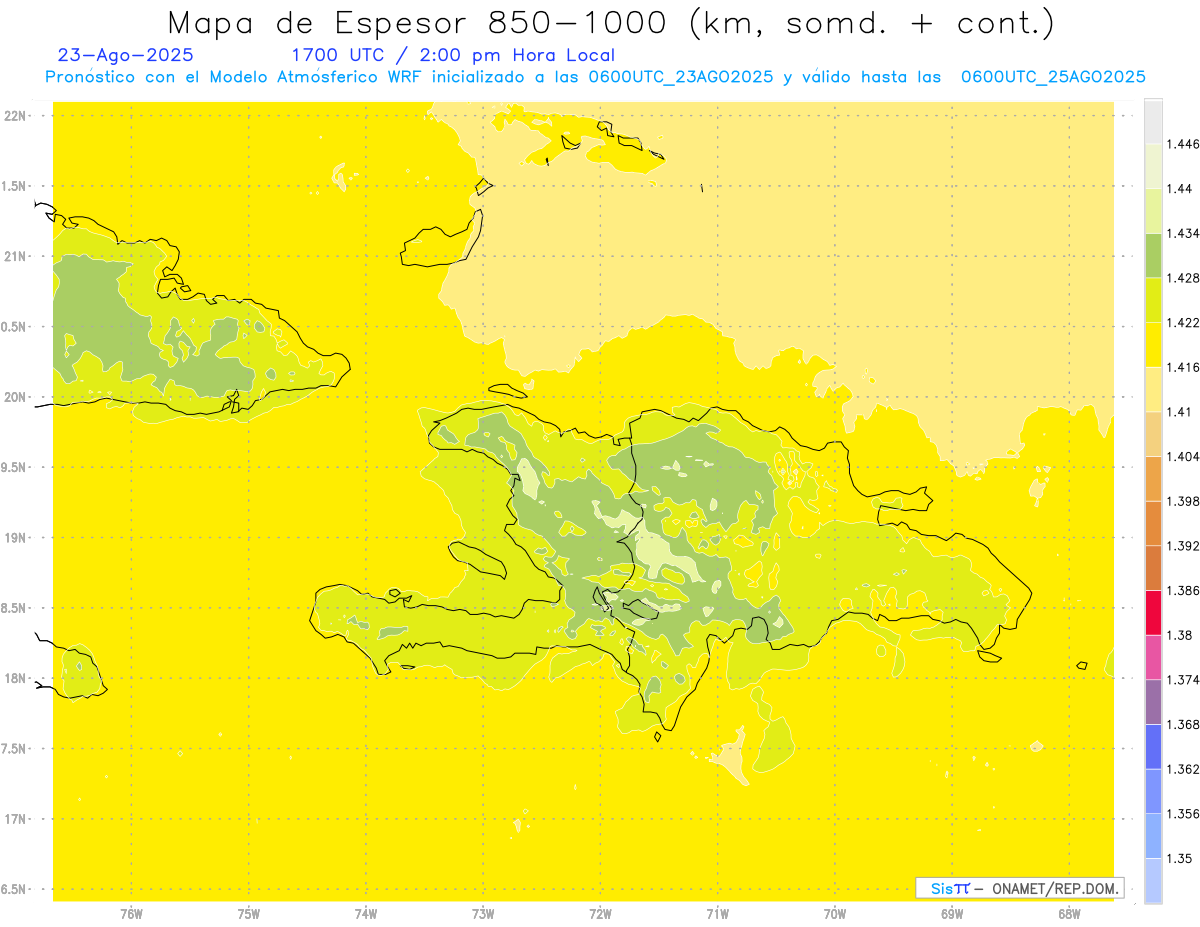This screenshot has width=1200, height=927.
Task: Pick the purple 1.368–1.374 colorbar swatch
Action: 1153,702
